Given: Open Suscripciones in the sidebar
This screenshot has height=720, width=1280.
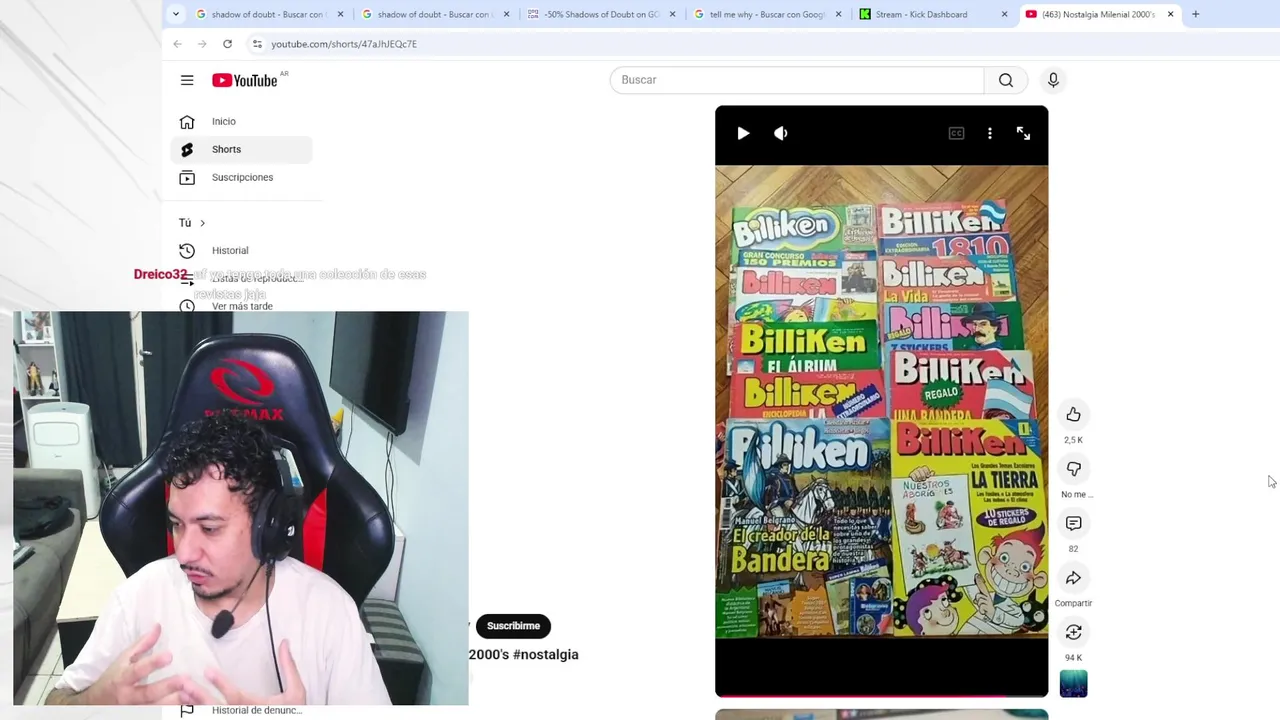Looking at the screenshot, I should coord(242,177).
